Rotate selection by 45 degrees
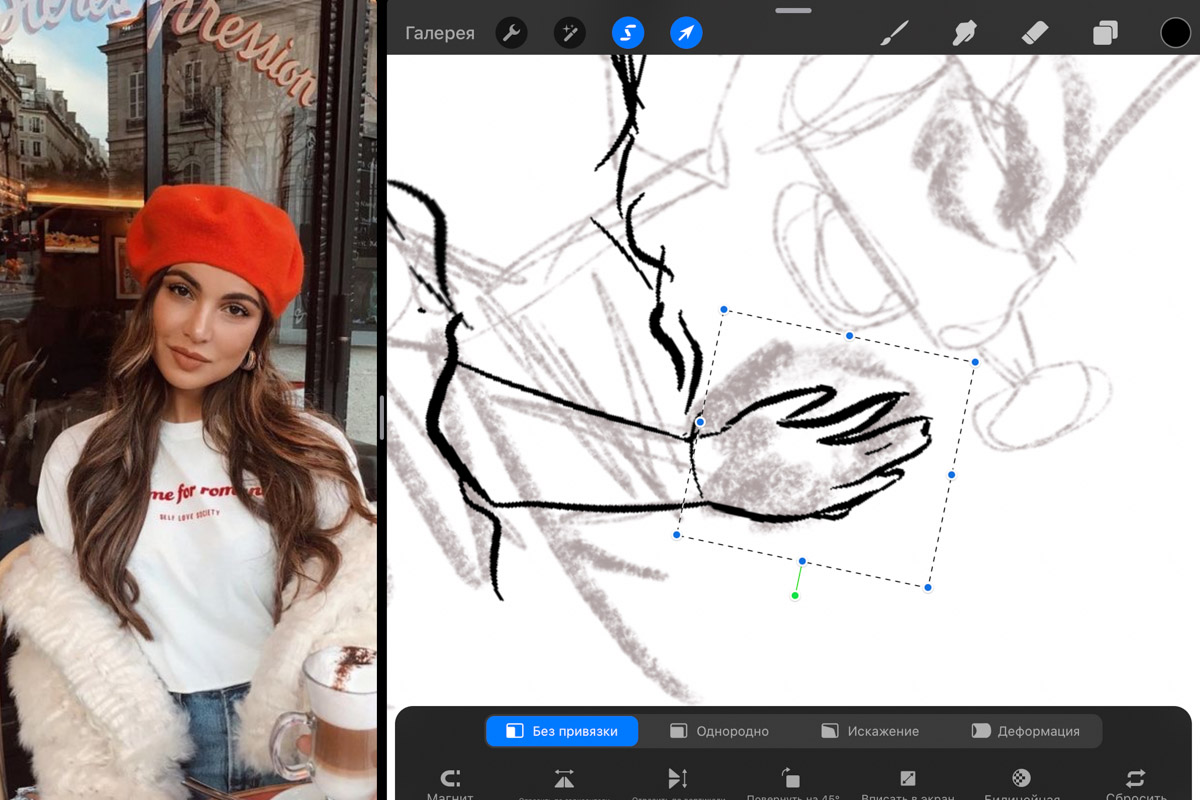The width and height of the screenshot is (1200, 800). click(791, 782)
